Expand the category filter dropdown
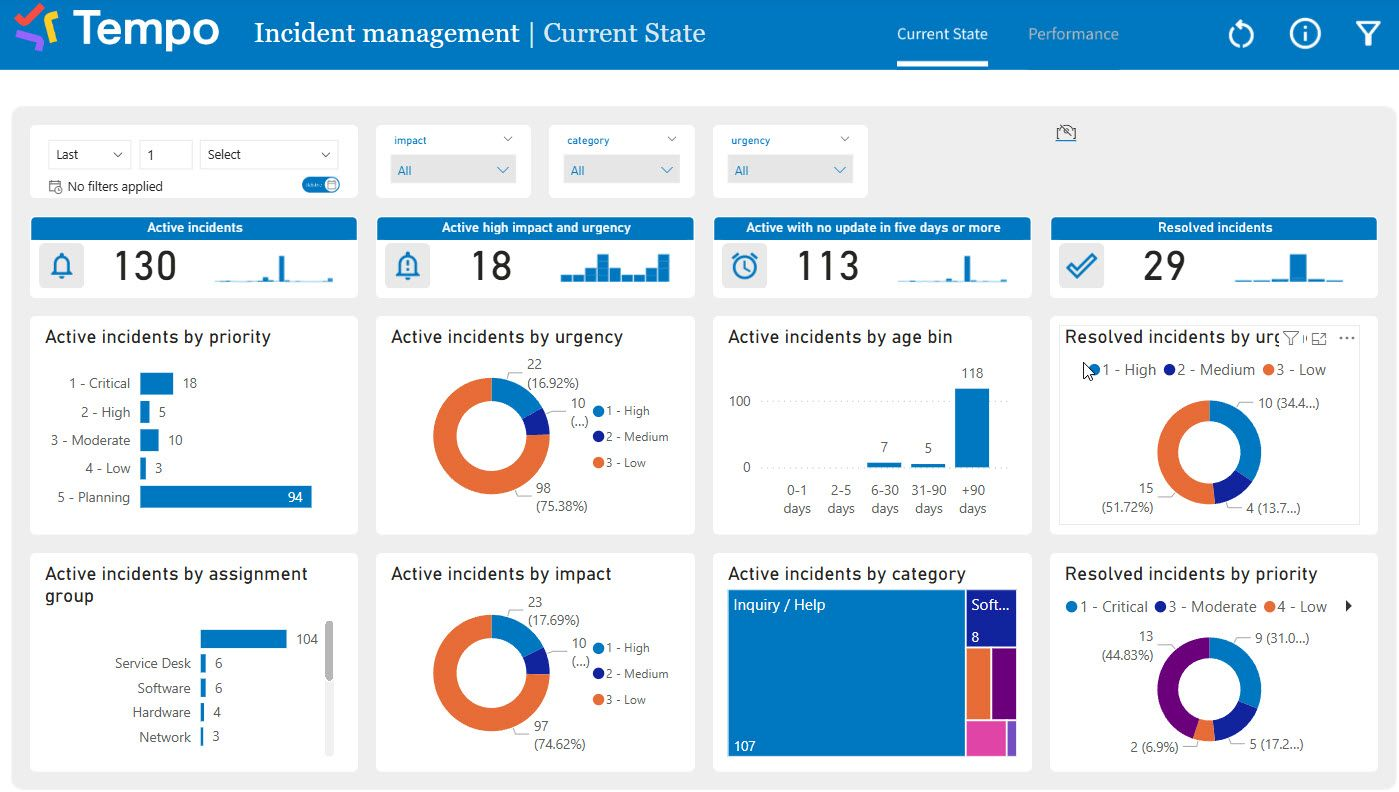The height and width of the screenshot is (792, 1399). click(621, 170)
